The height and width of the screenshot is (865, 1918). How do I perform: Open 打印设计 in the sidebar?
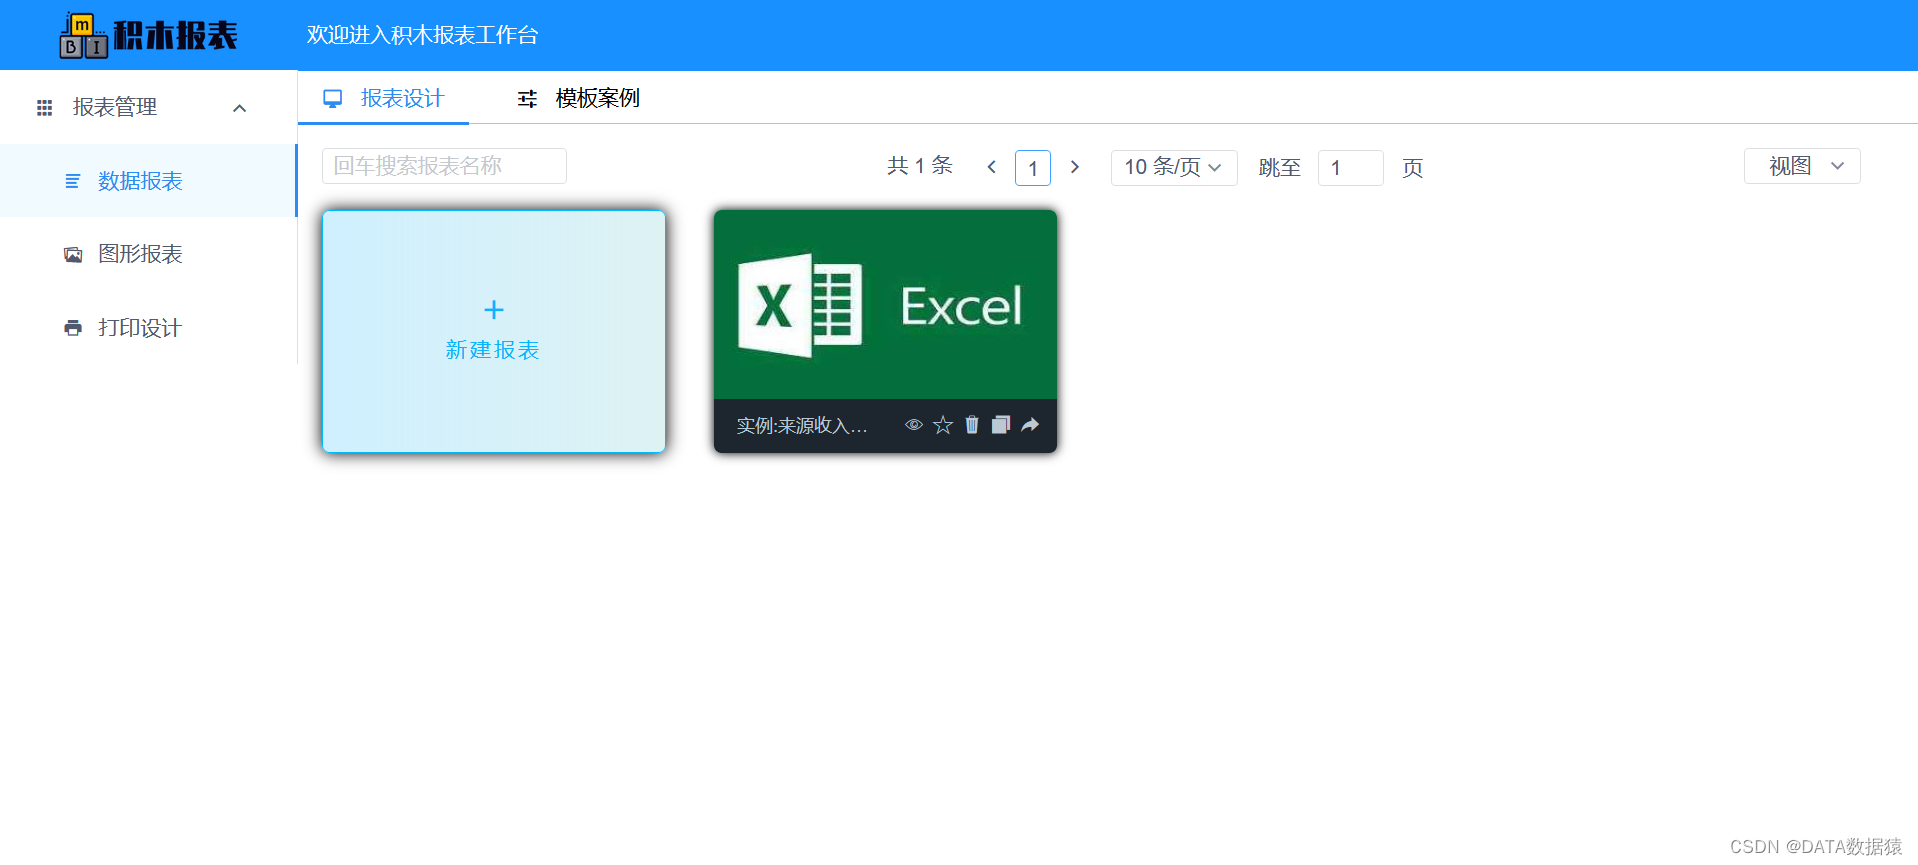tap(148, 328)
